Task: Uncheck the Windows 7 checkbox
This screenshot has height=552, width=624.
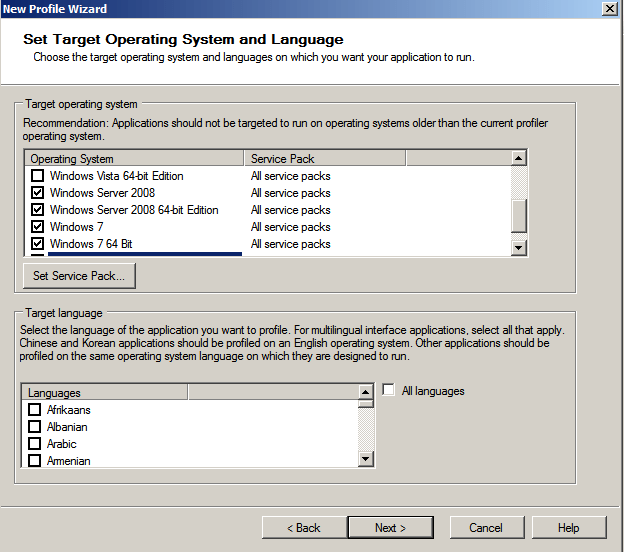Action: [37, 226]
